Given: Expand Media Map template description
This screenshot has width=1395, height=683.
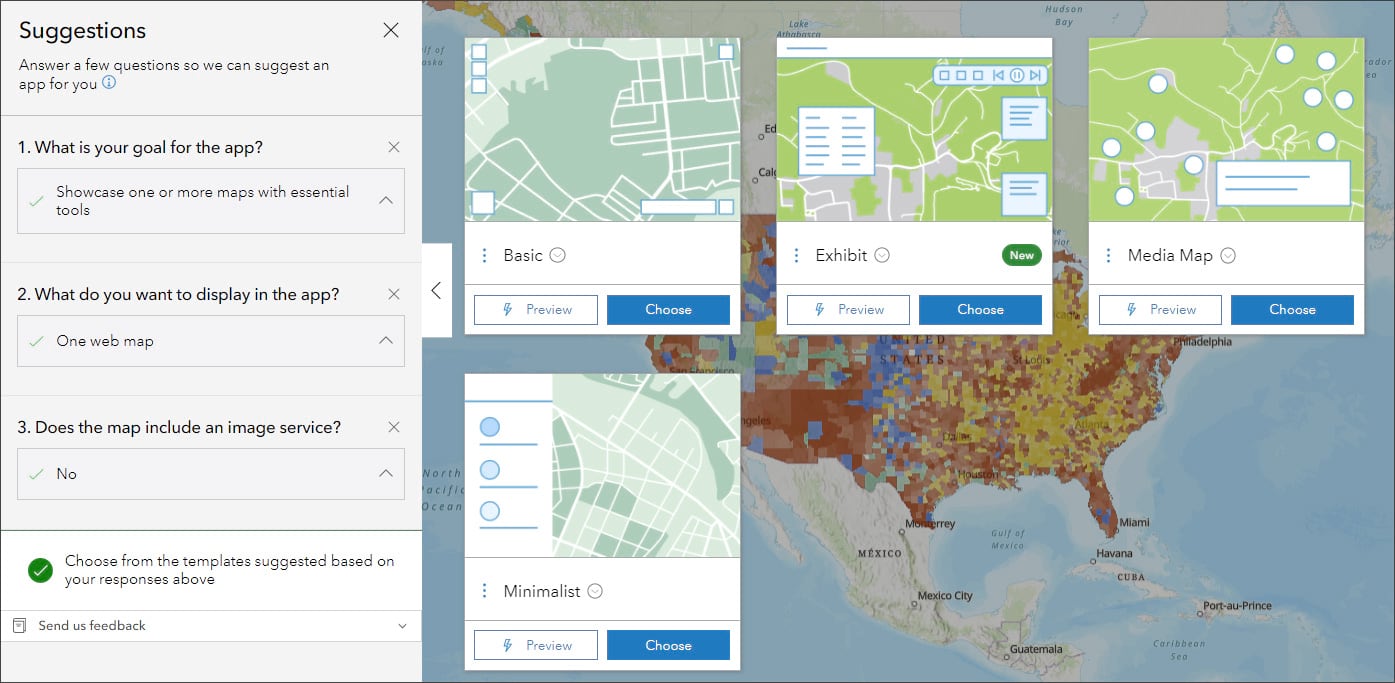Looking at the screenshot, I should [x=1228, y=255].
